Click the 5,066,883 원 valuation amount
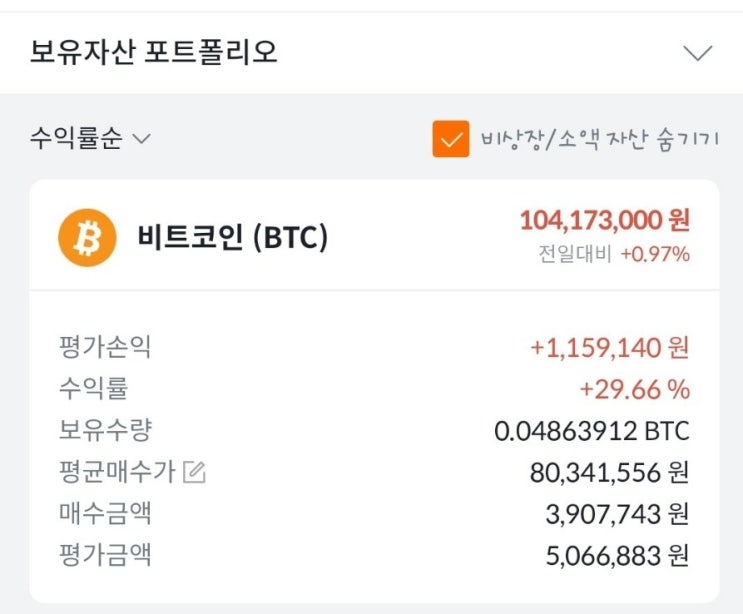 615,555
